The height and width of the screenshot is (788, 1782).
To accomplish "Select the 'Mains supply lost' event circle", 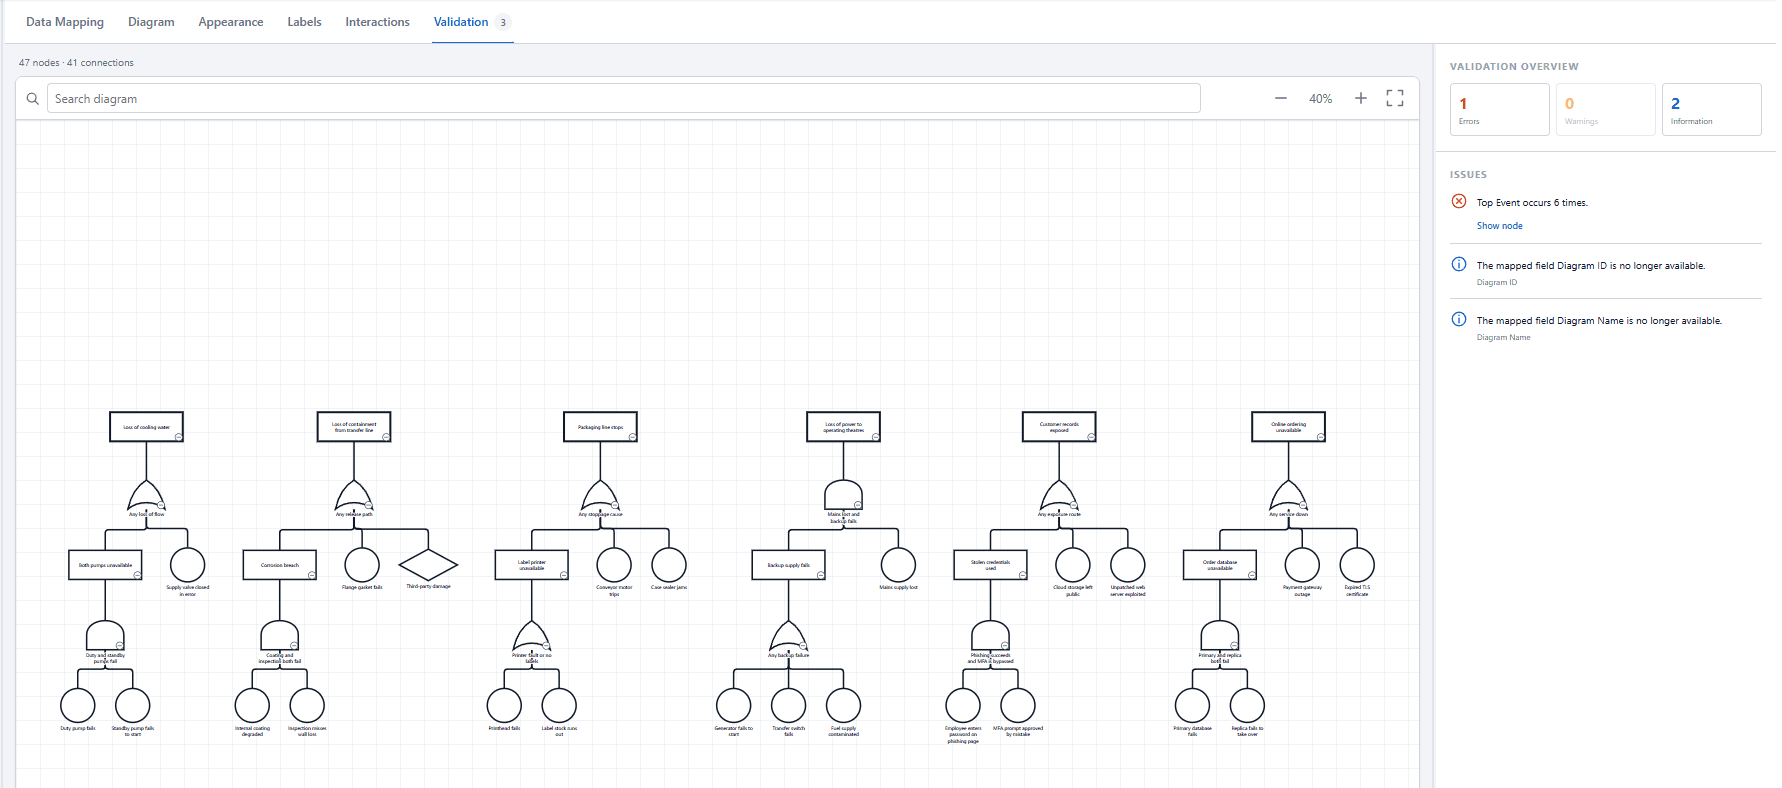I will (x=898, y=565).
